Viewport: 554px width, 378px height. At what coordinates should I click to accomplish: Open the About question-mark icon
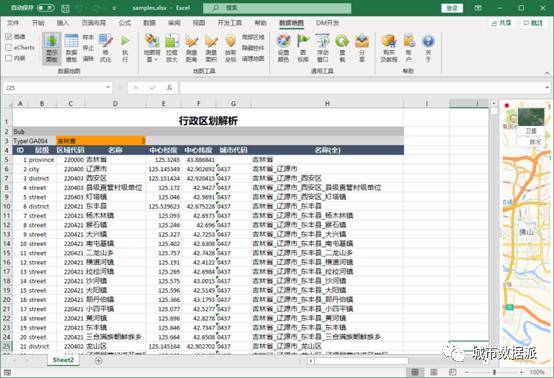coord(428,48)
